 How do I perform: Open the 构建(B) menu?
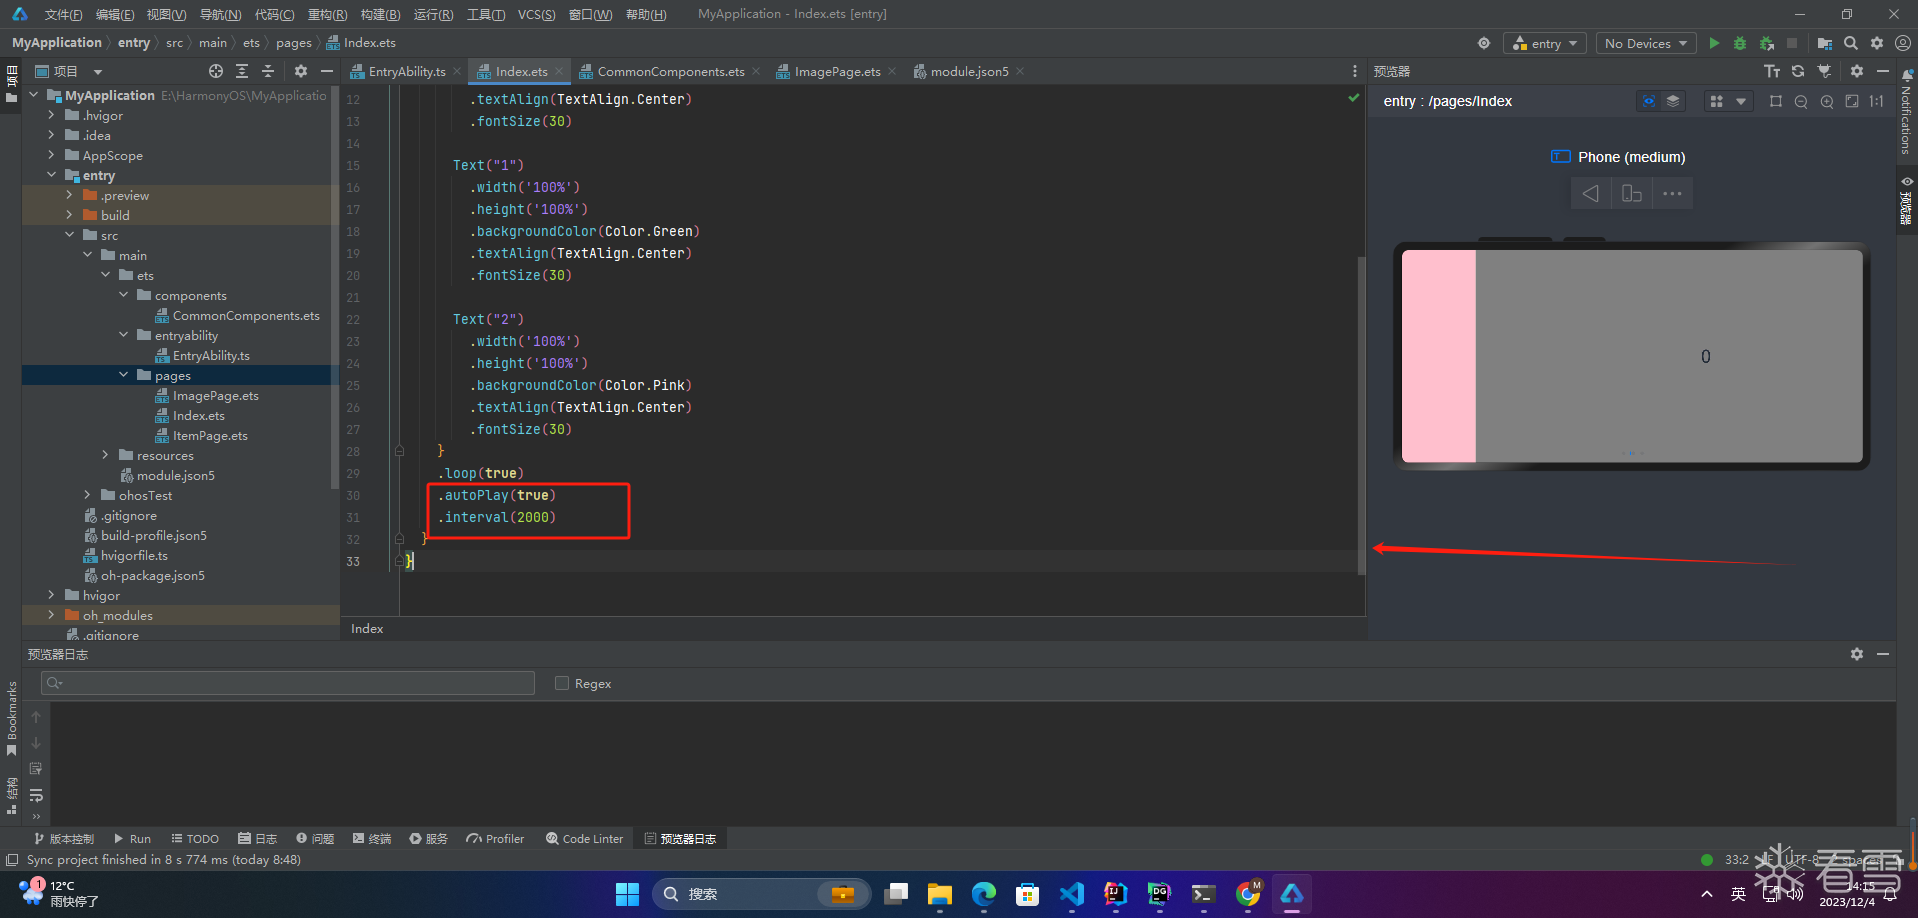[x=380, y=14]
